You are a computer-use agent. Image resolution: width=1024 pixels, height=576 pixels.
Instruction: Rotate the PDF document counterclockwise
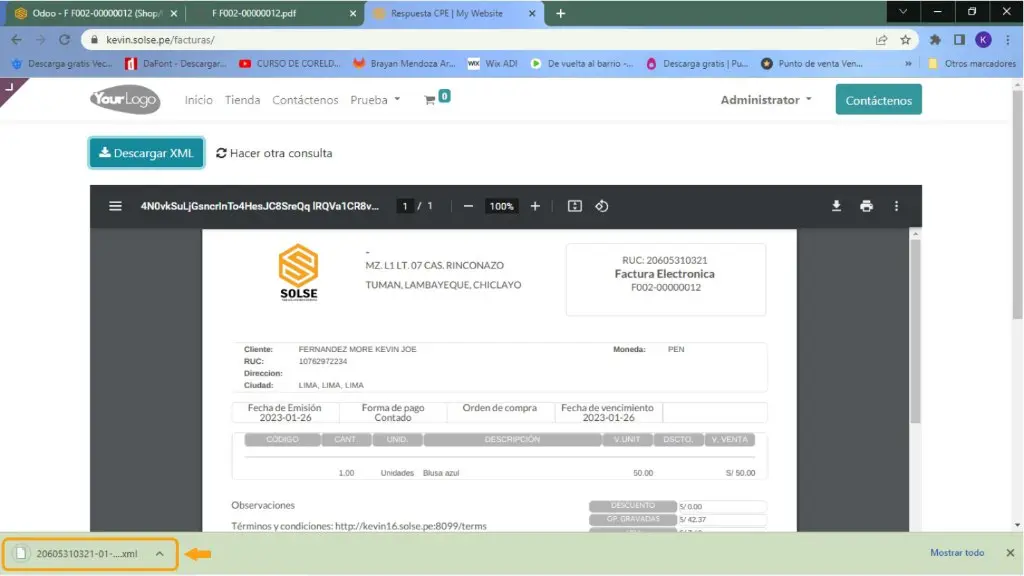point(602,206)
